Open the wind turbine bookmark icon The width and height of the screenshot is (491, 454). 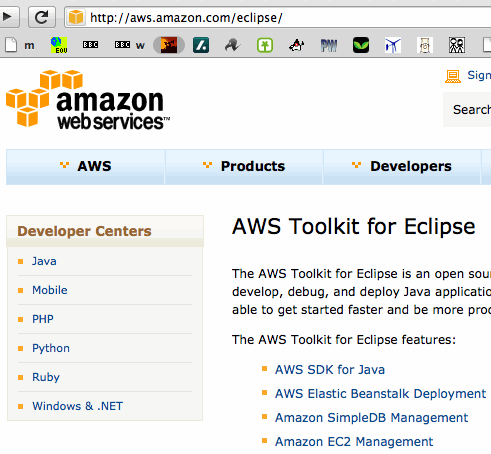pyautogui.click(x=393, y=45)
